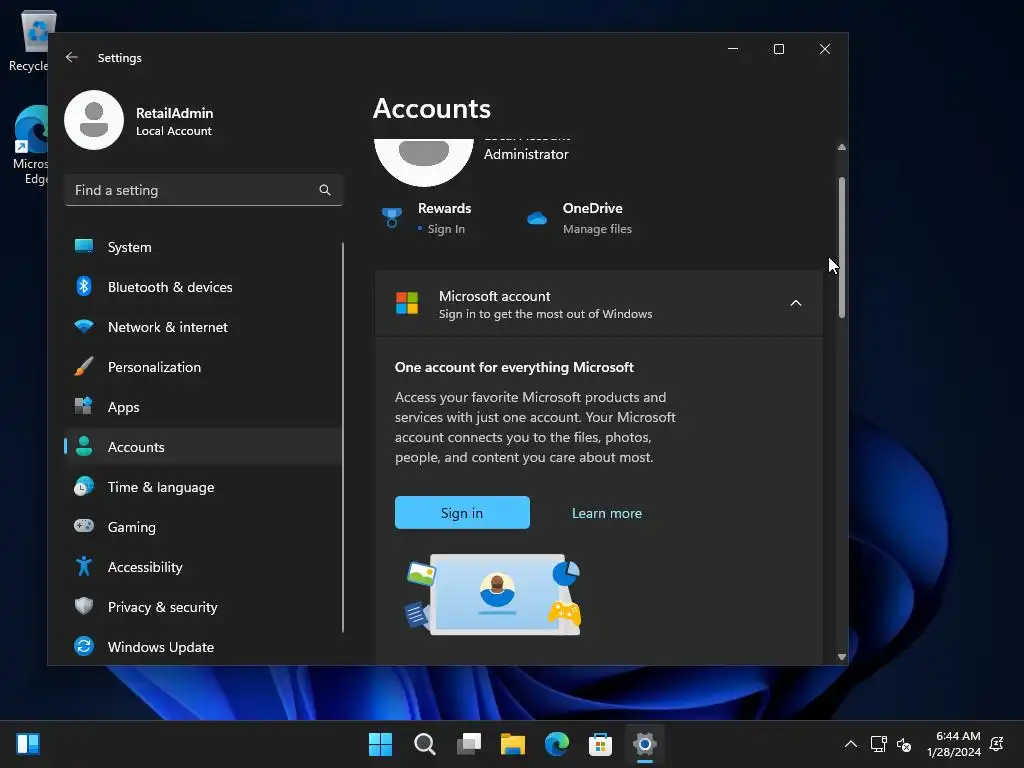This screenshot has width=1024, height=768.
Task: Click the Settings gear on taskbar
Action: (645, 744)
